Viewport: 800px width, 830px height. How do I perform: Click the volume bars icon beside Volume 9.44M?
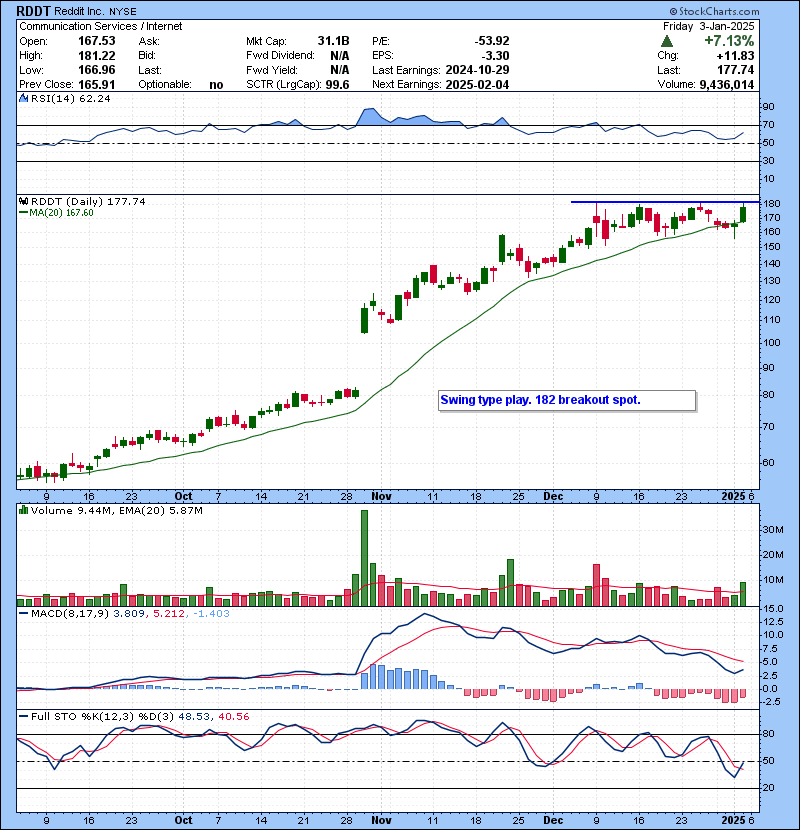point(23,510)
